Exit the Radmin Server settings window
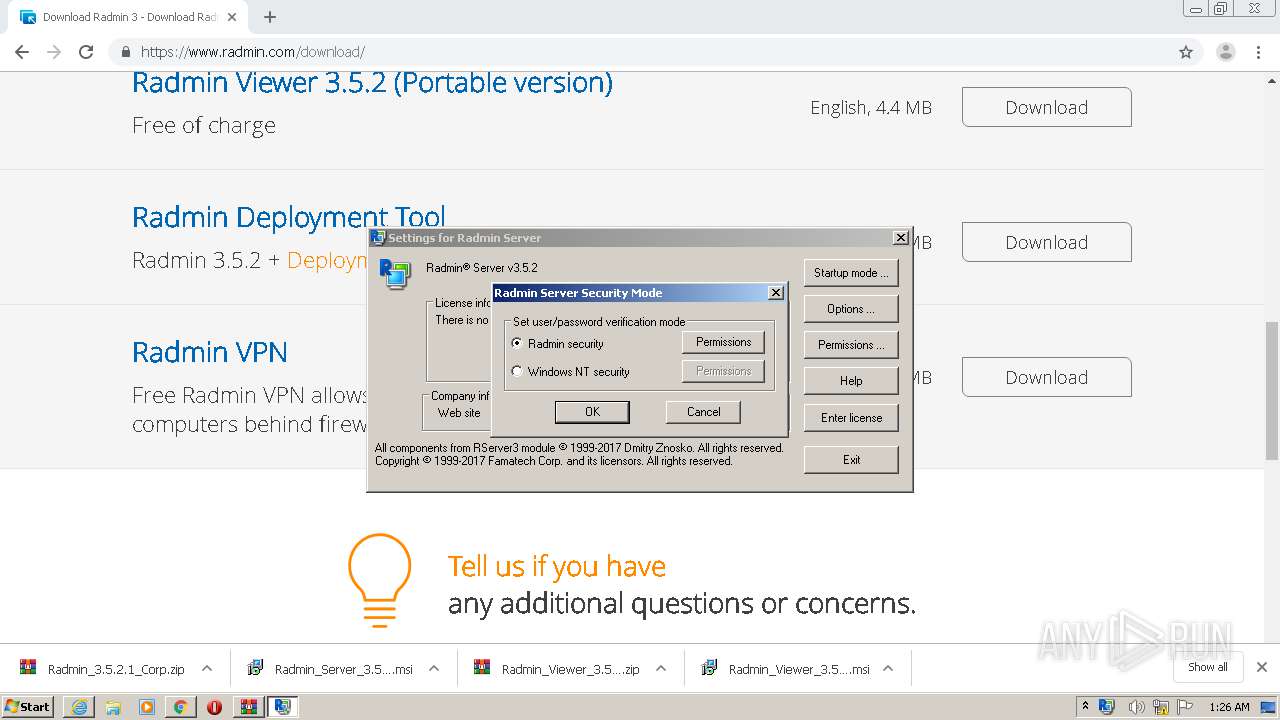 851,460
